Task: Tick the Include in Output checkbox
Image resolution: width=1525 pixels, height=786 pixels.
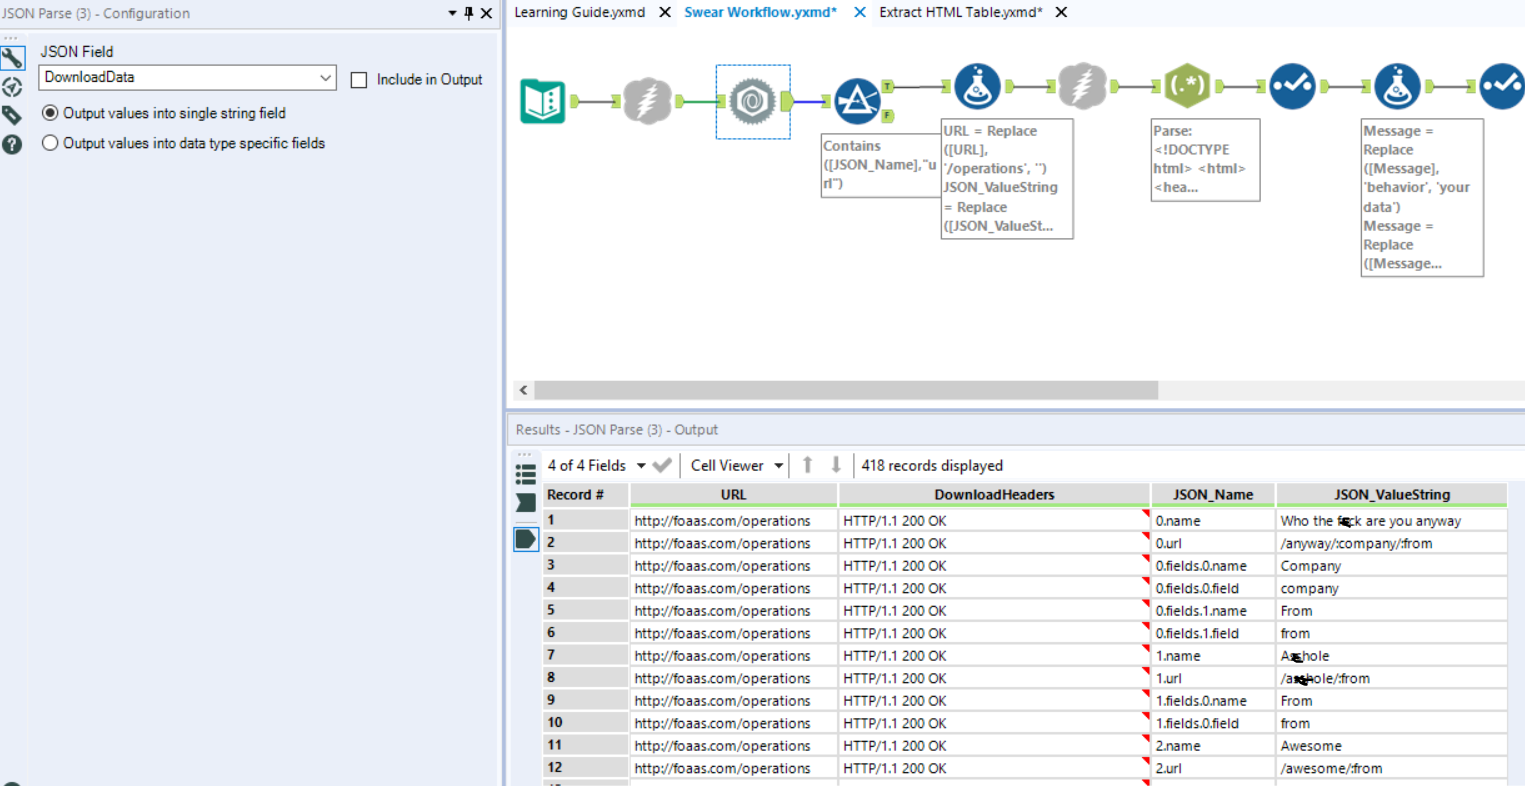Action: 359,80
